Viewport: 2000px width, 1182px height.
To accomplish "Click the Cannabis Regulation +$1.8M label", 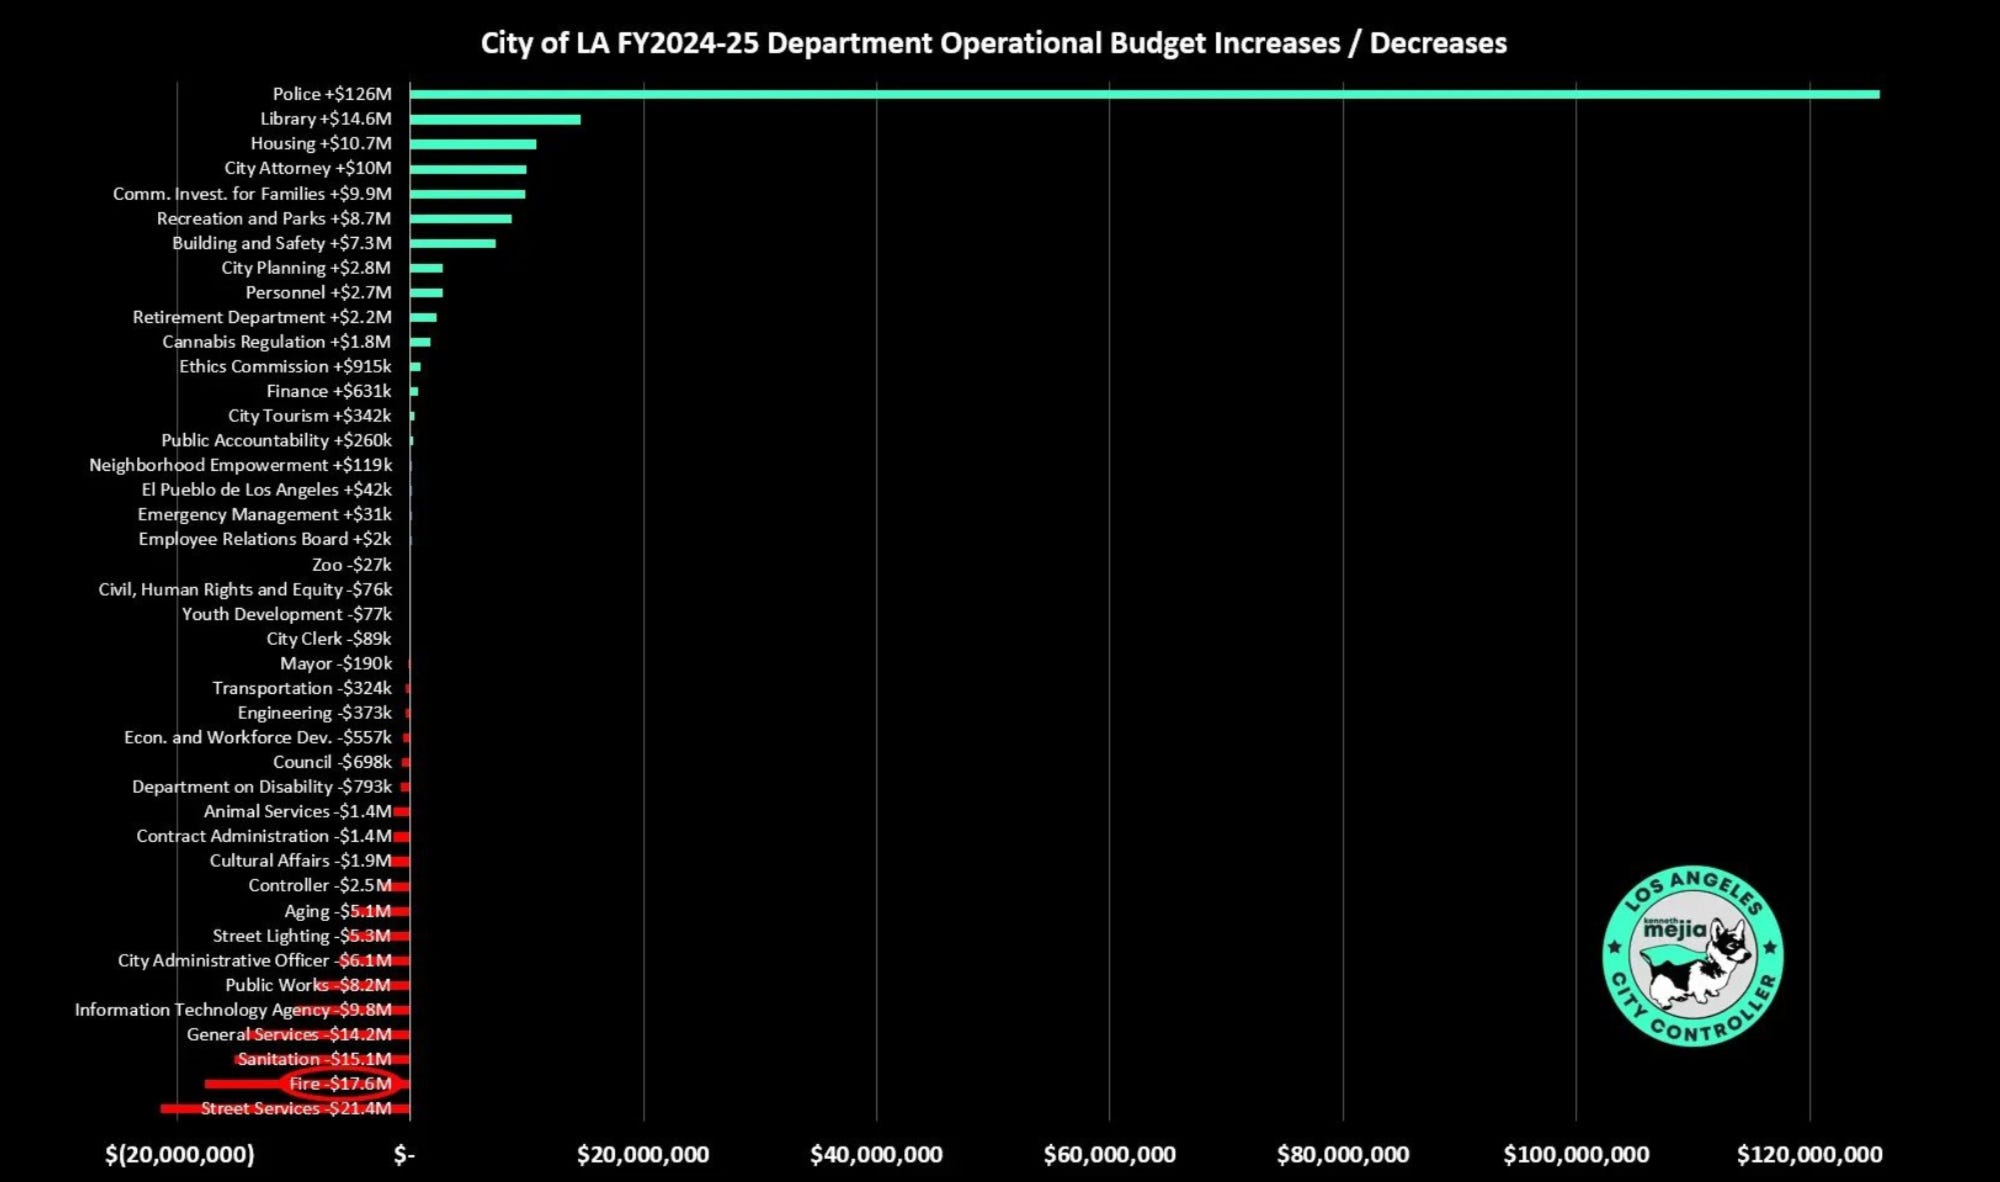I will click(277, 342).
